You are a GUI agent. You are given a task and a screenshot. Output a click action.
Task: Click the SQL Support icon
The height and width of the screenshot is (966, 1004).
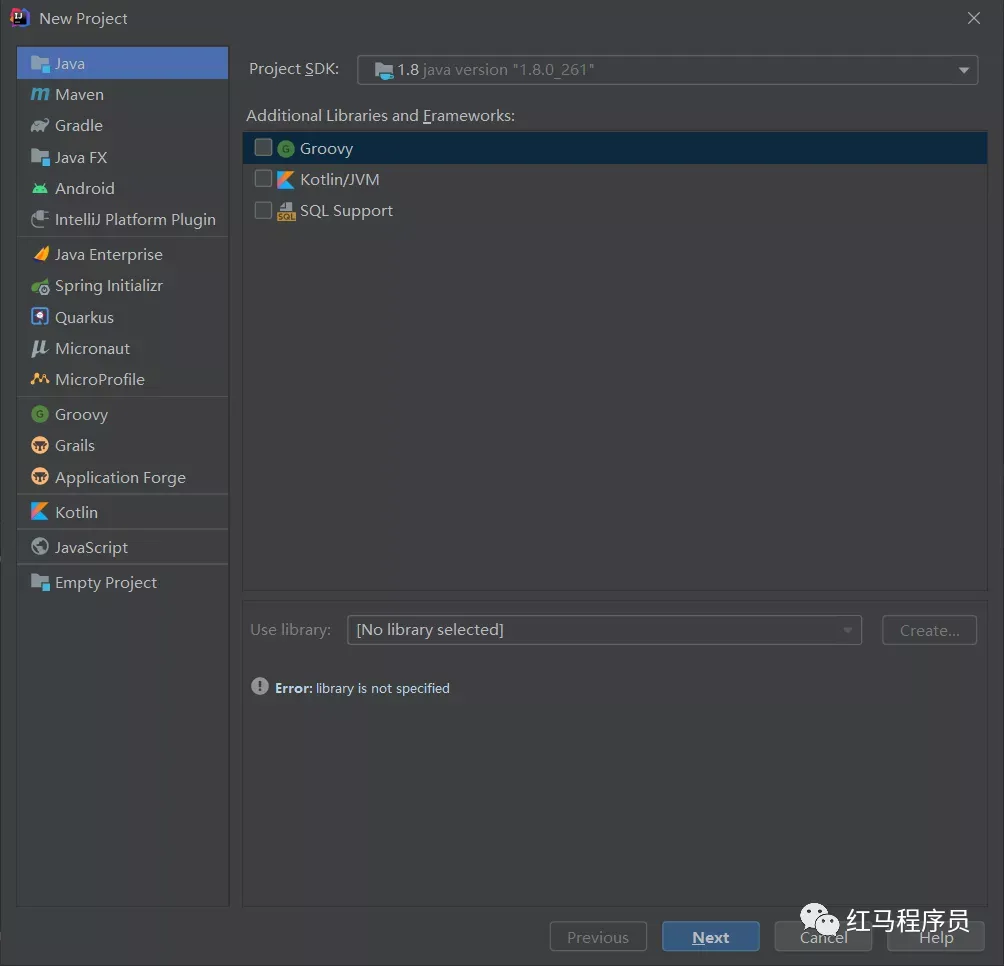click(x=286, y=211)
